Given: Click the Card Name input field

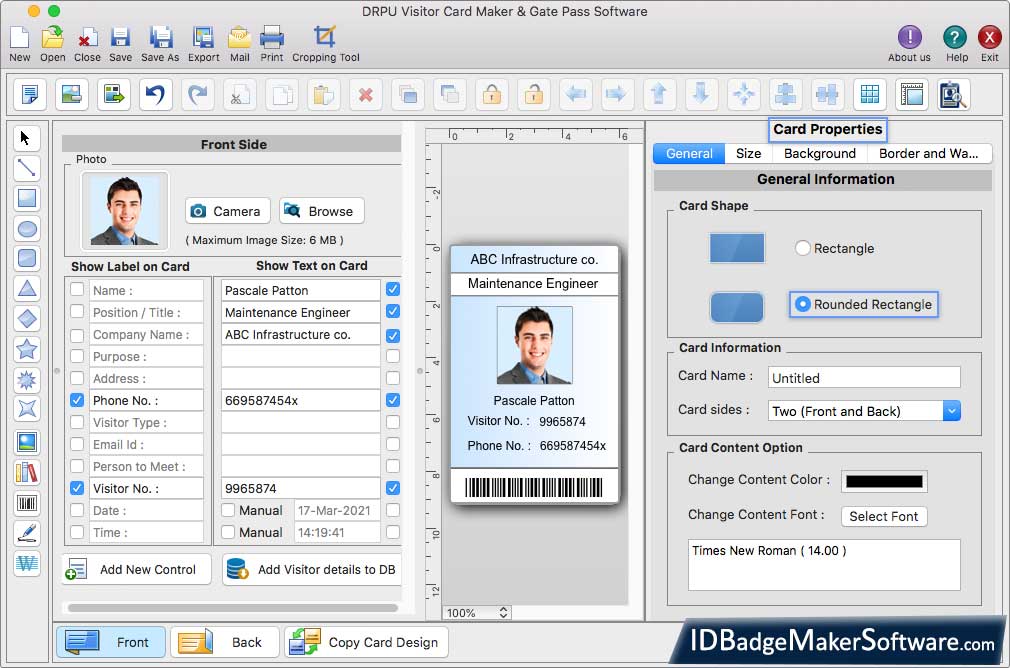Looking at the screenshot, I should 864,377.
